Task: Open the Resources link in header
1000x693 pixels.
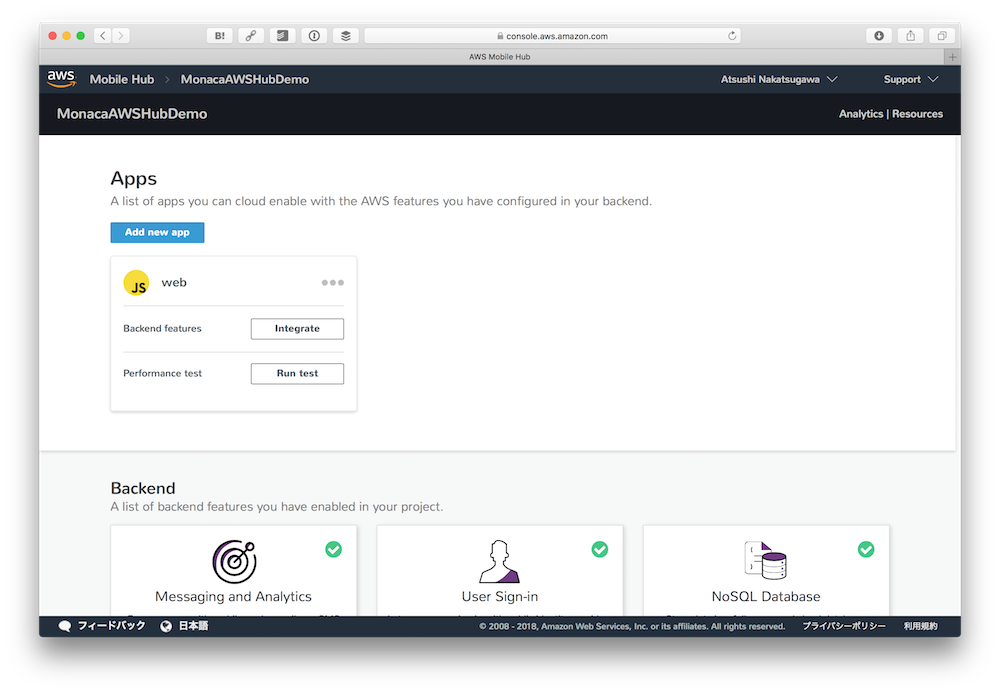Action: [917, 113]
